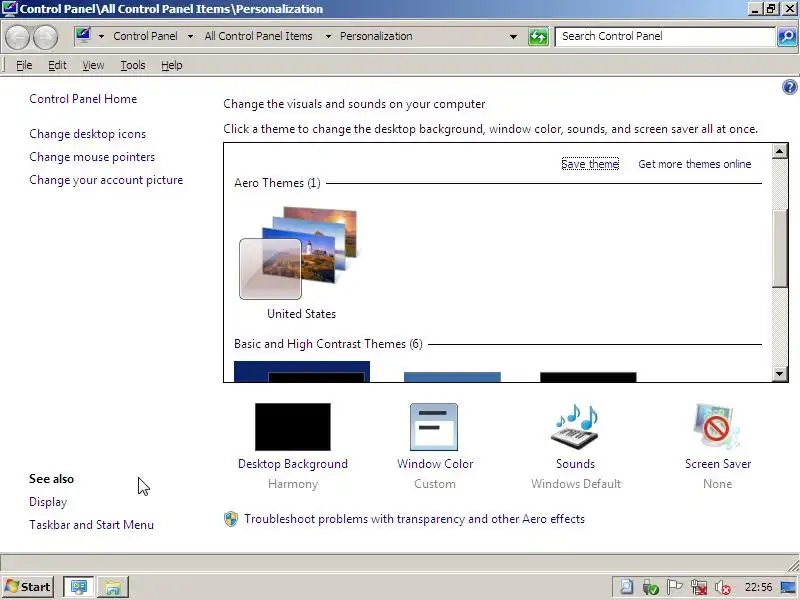This screenshot has height=600, width=800.
Task: Click the Screen Saver label link
Action: point(717,464)
